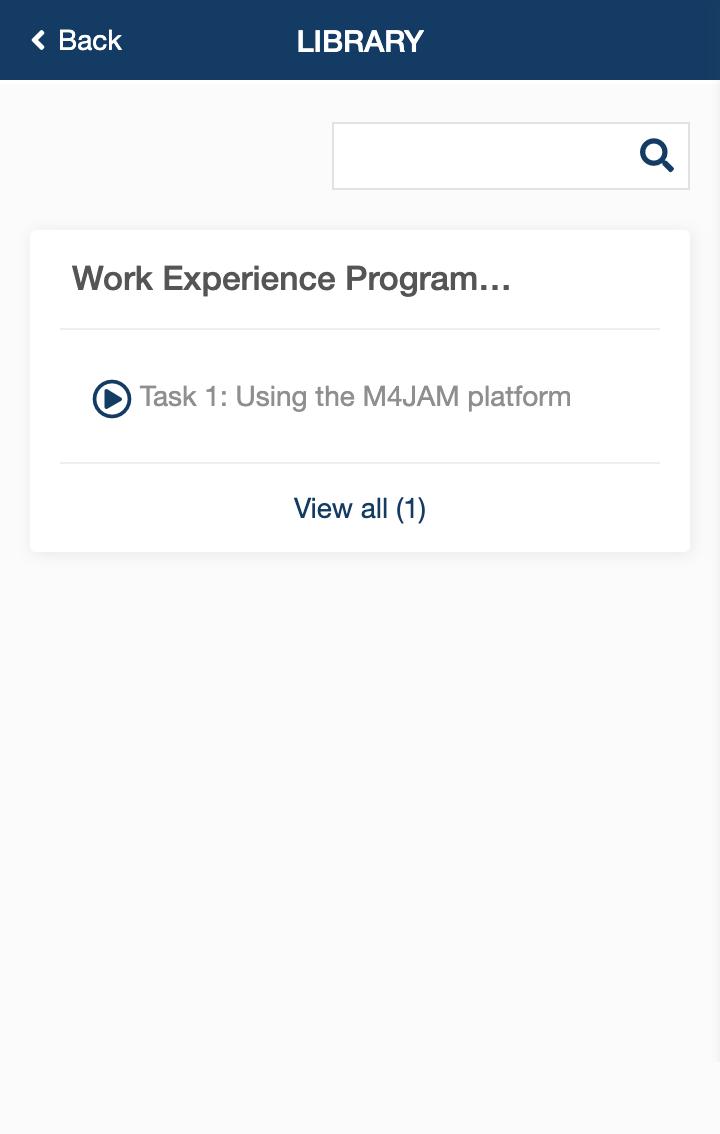Screen dimensions: 720x1134
Task: Click the magnifying glass search icon
Action: click(657, 156)
